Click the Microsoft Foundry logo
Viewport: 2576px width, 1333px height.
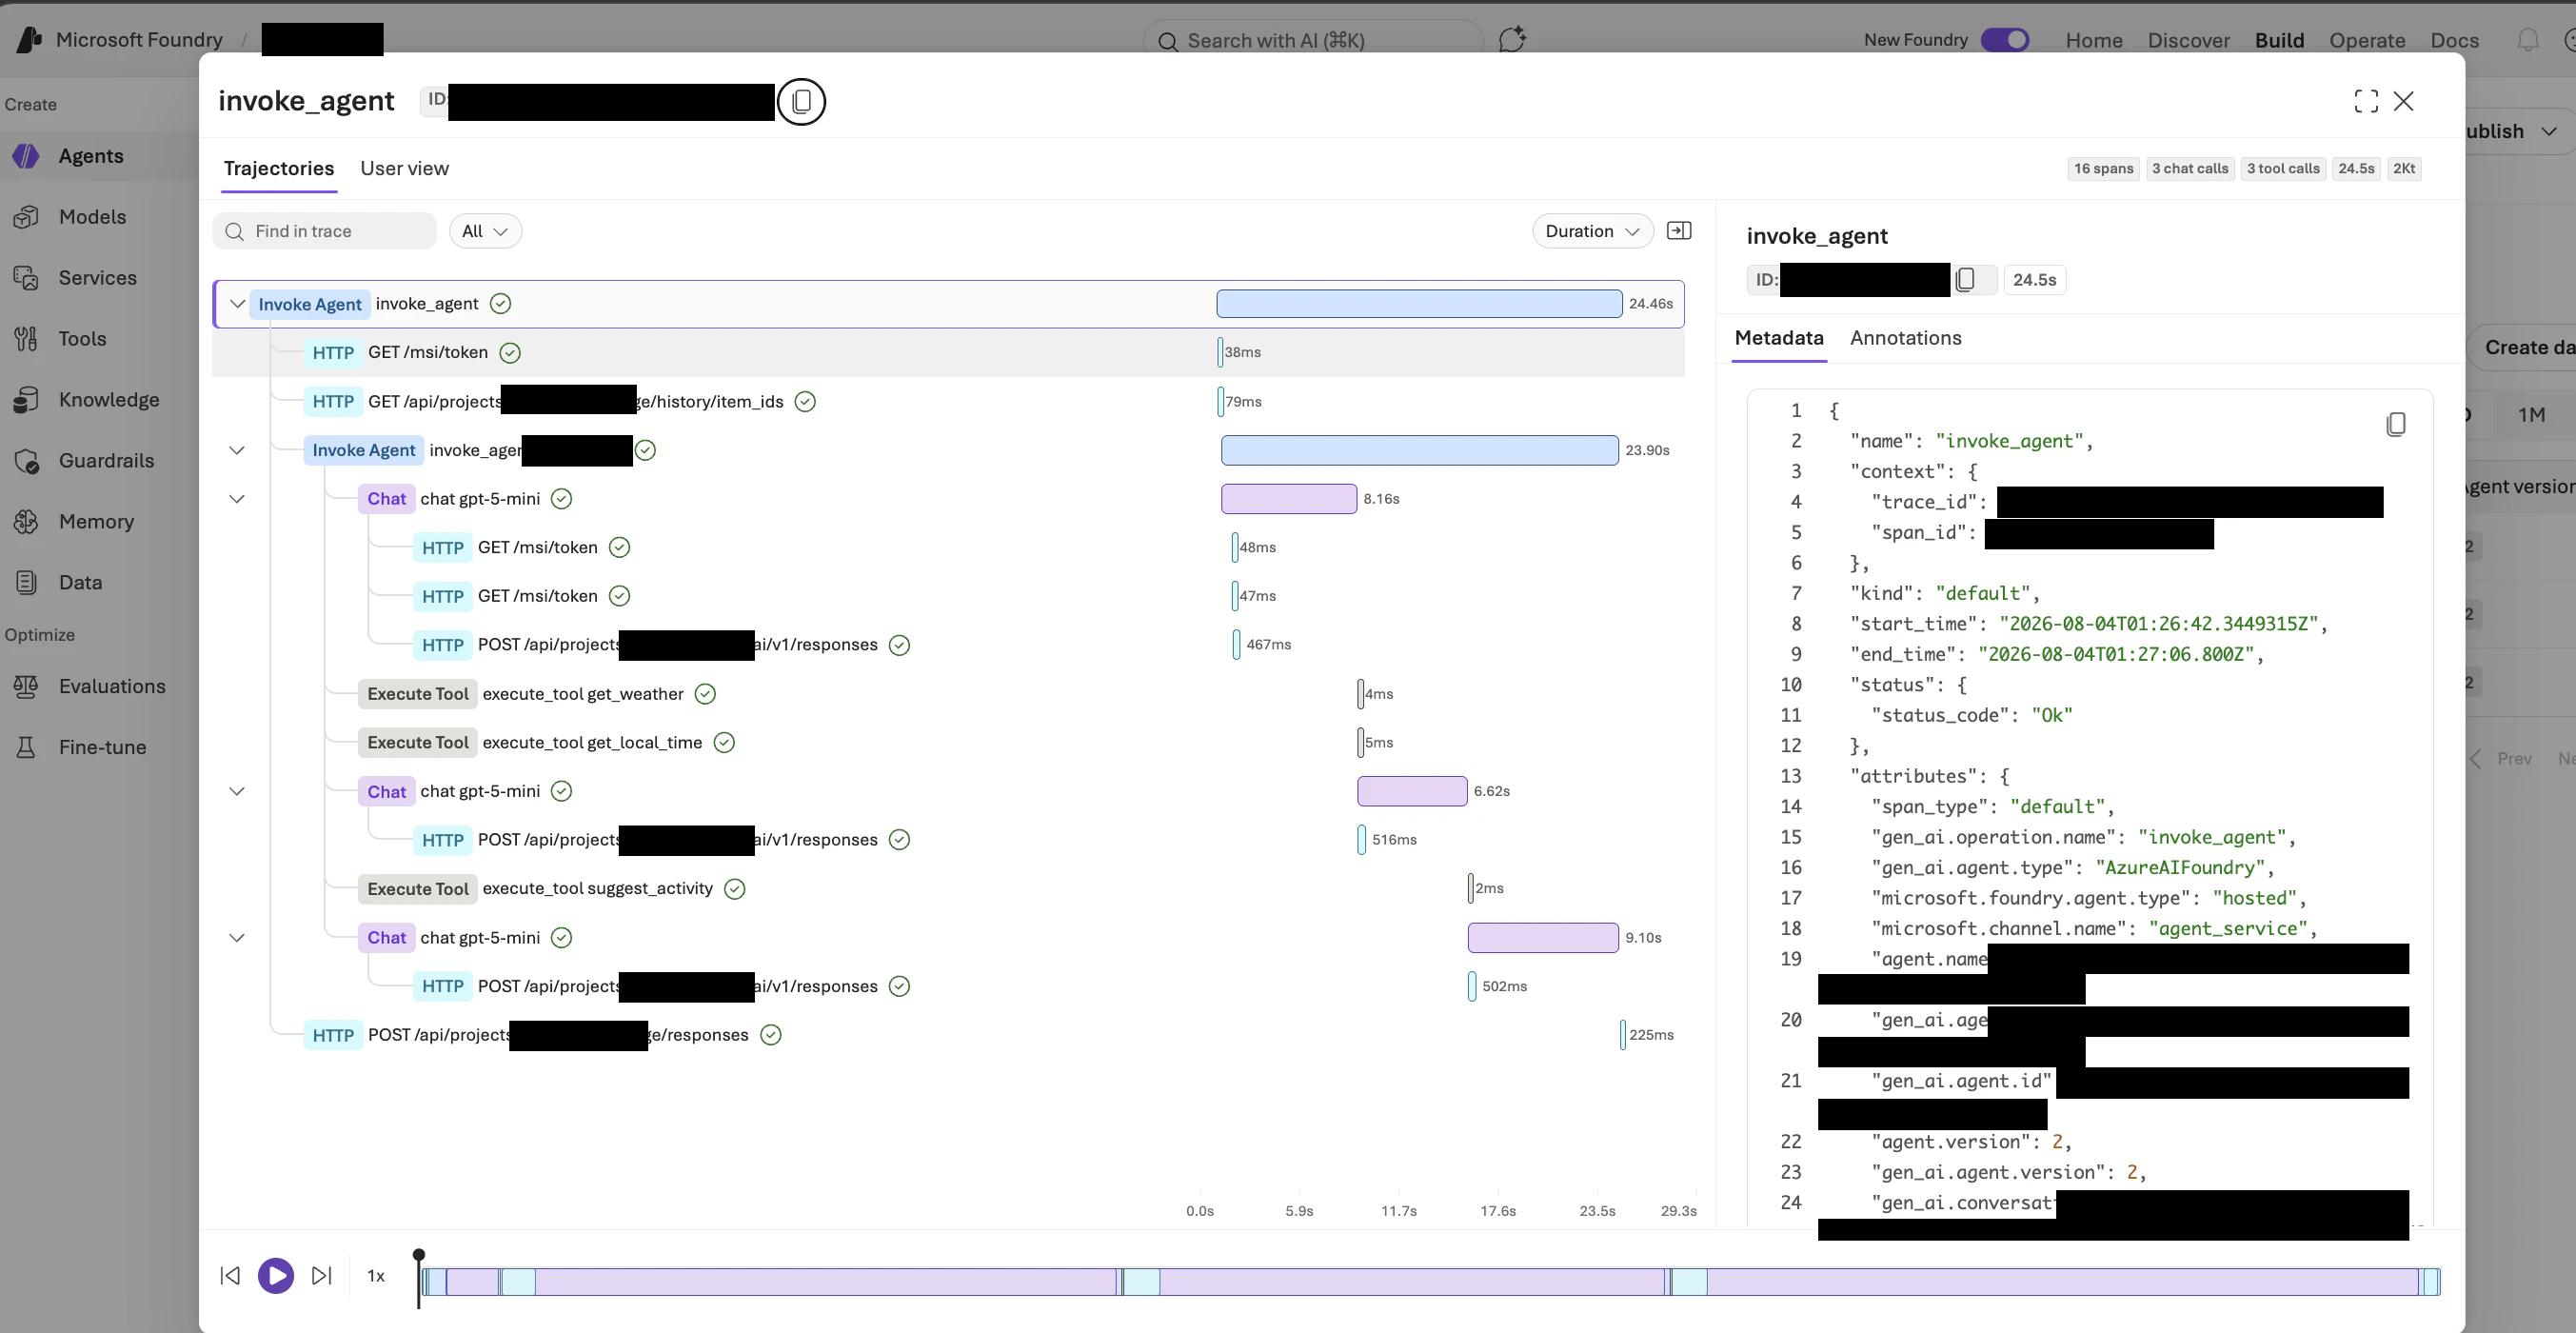[30, 40]
